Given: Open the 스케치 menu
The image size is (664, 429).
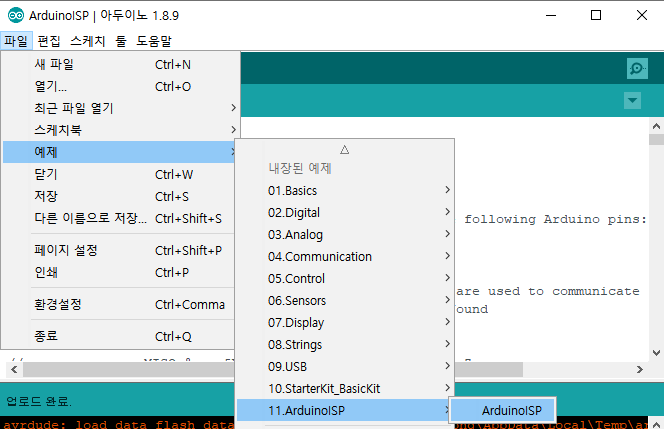Looking at the screenshot, I should click(x=88, y=41).
